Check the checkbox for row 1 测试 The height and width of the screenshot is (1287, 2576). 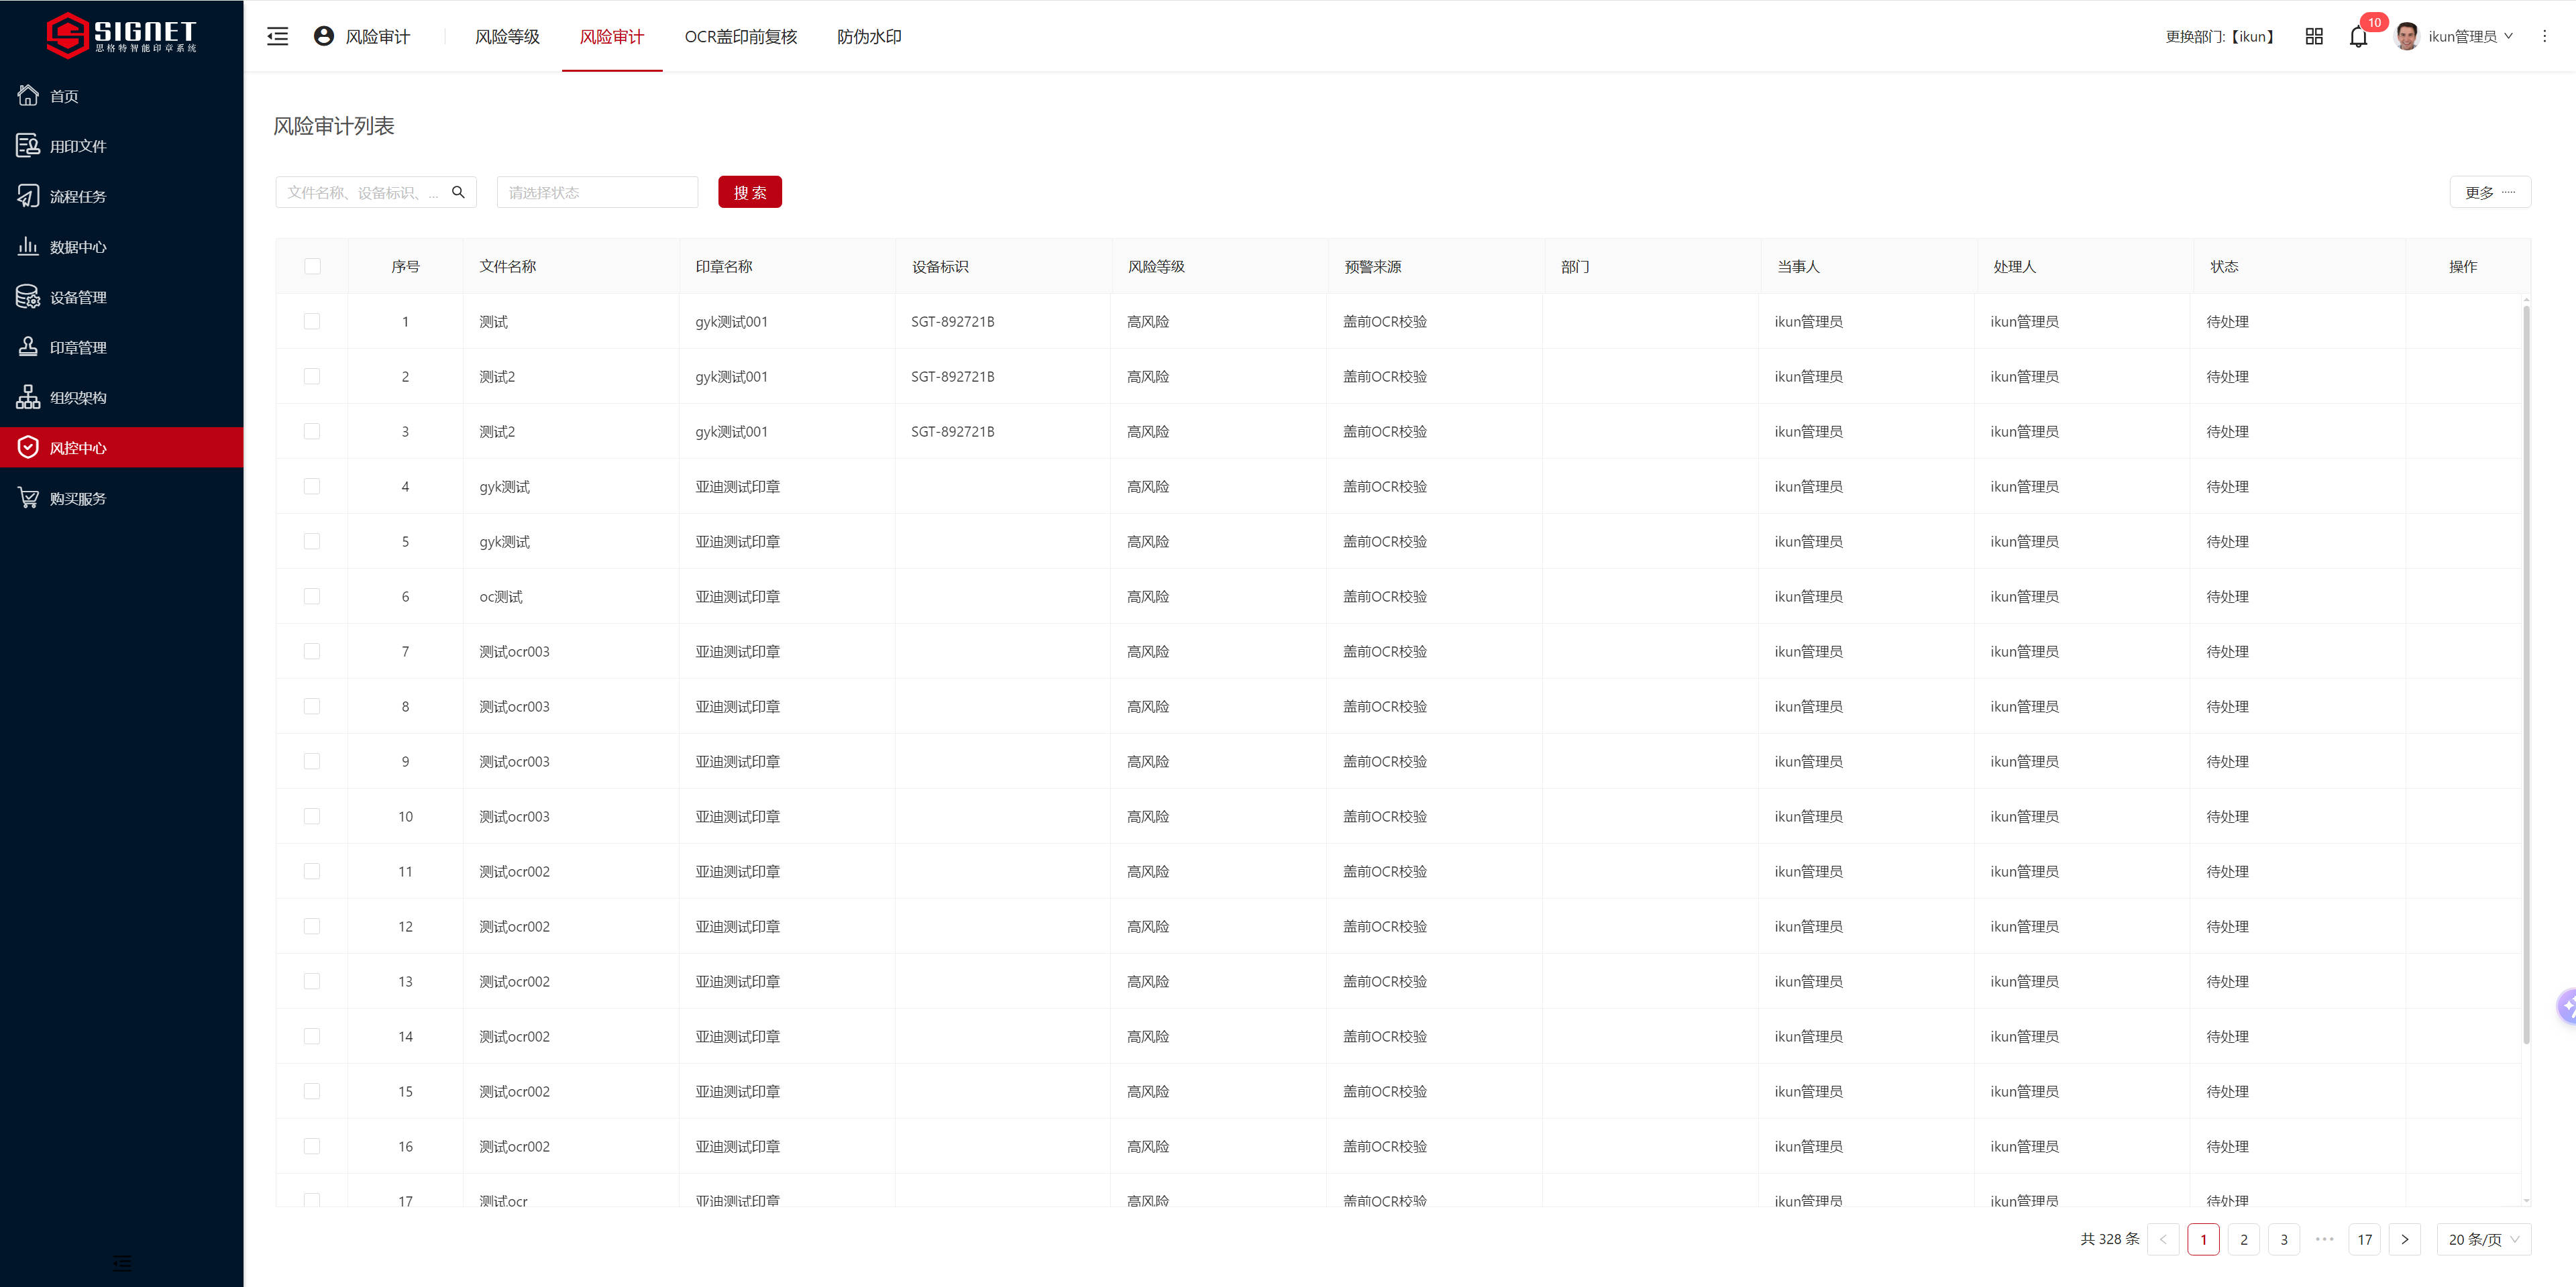click(x=312, y=321)
